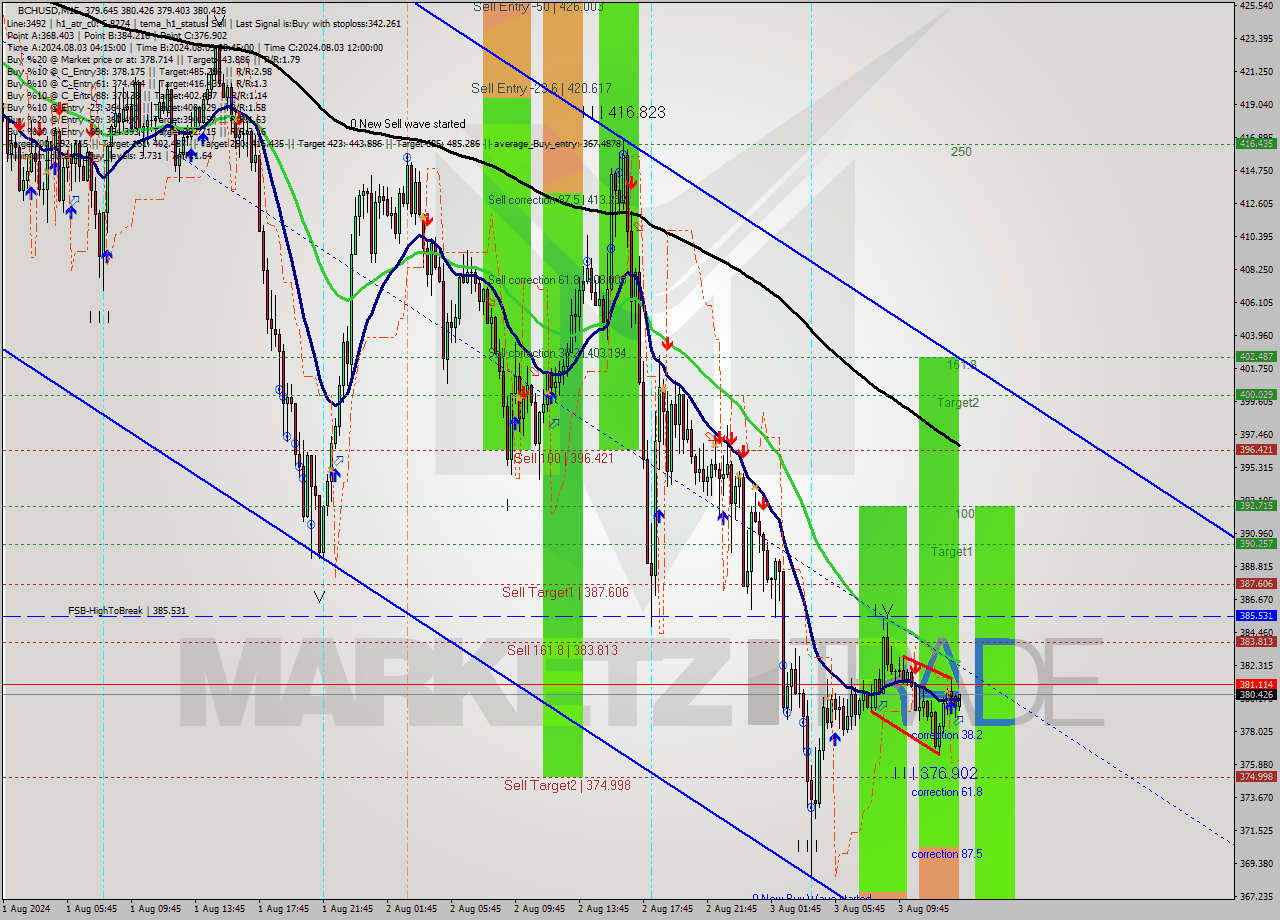Click the red 387.606 price tag
The width and height of the screenshot is (1280, 920).
[1256, 584]
